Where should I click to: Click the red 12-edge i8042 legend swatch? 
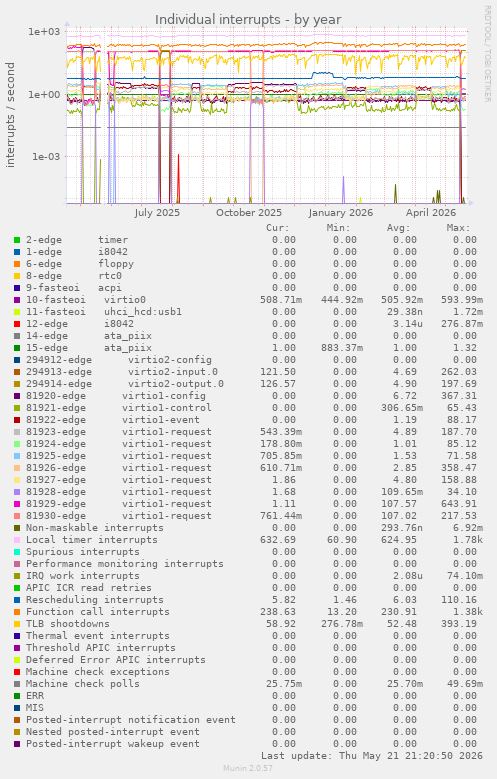(17, 324)
